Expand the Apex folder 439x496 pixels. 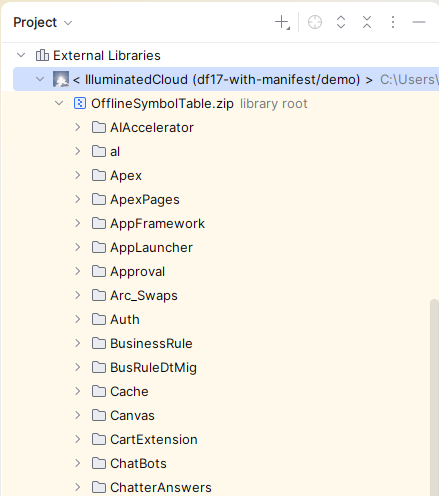click(78, 175)
